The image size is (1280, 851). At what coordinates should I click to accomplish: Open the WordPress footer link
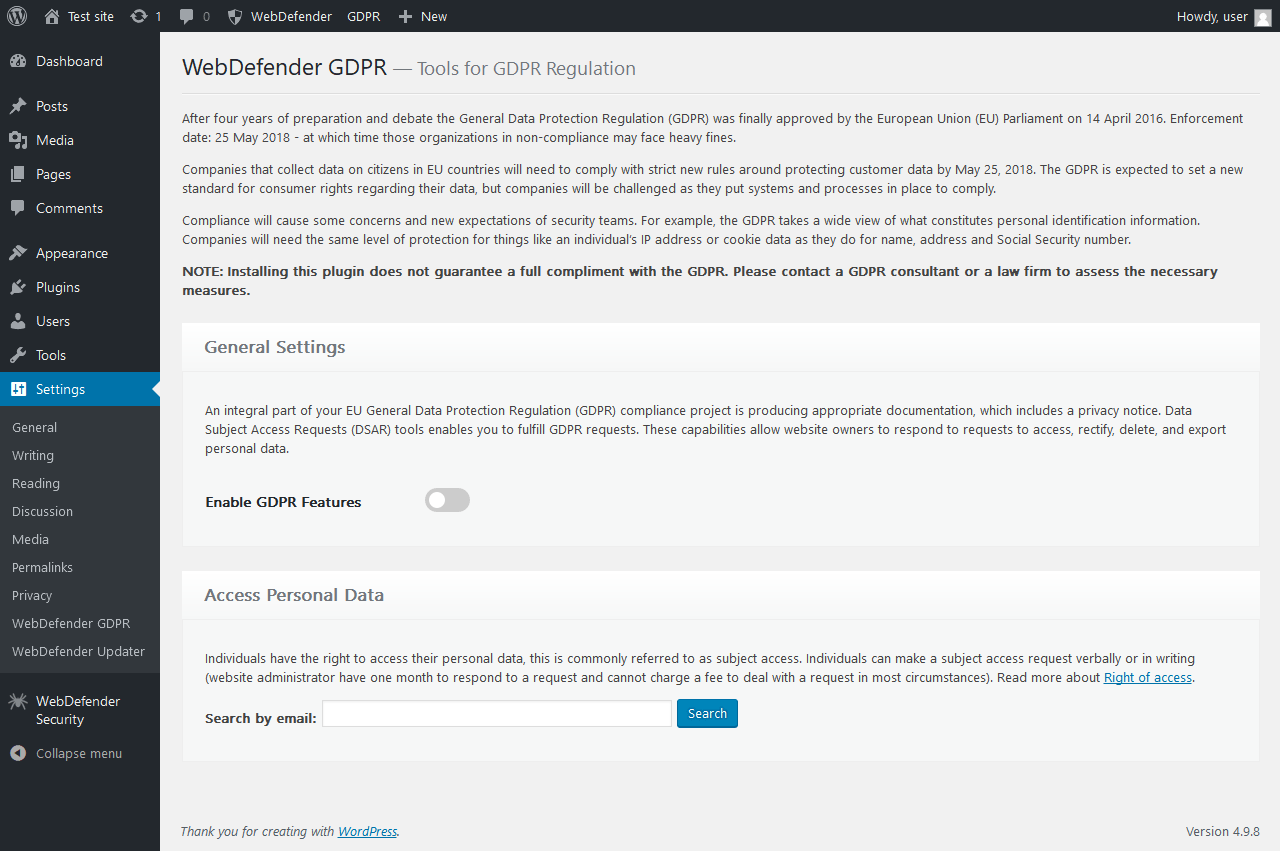tap(367, 831)
